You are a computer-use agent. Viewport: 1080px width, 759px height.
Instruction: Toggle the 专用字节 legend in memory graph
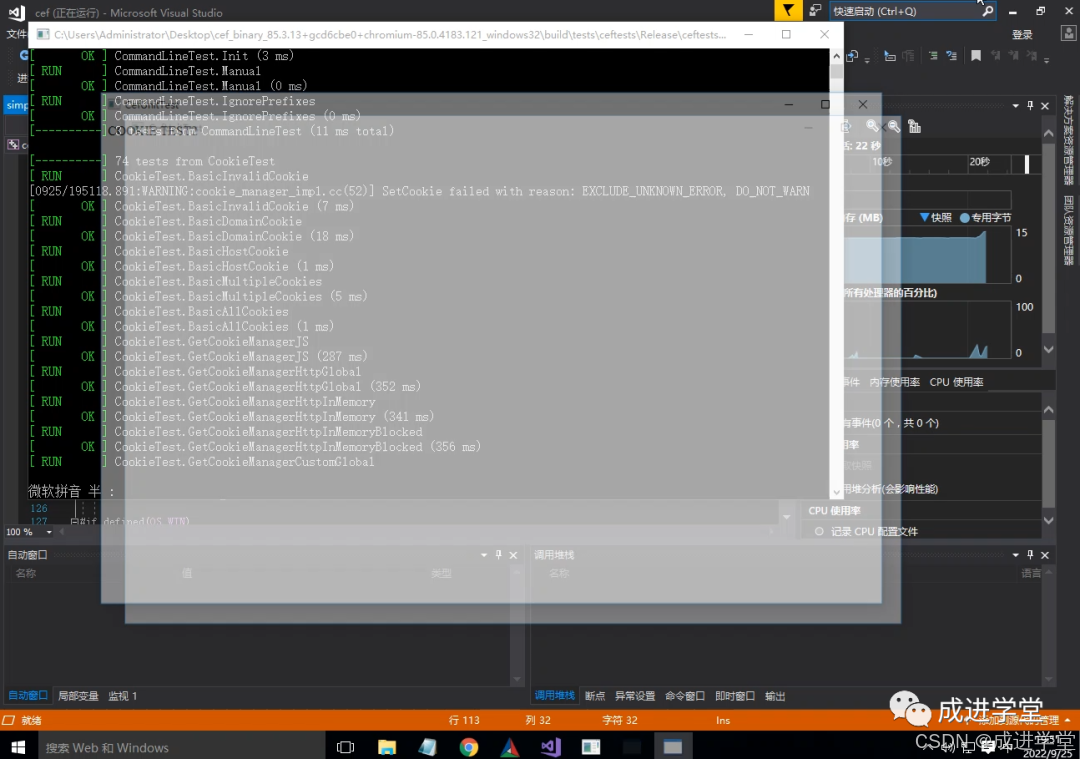click(x=990, y=217)
